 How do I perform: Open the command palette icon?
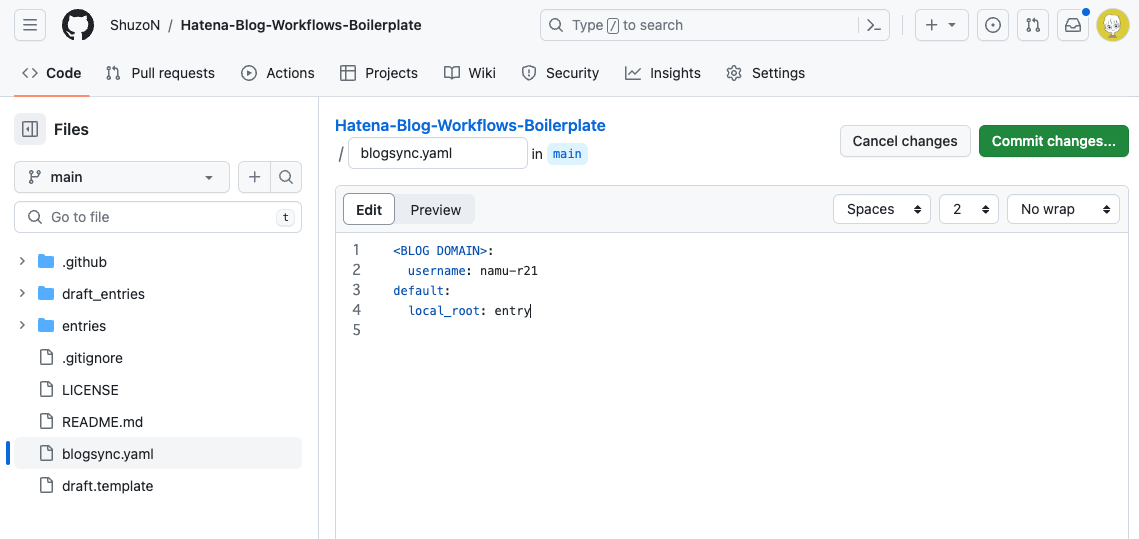click(874, 25)
